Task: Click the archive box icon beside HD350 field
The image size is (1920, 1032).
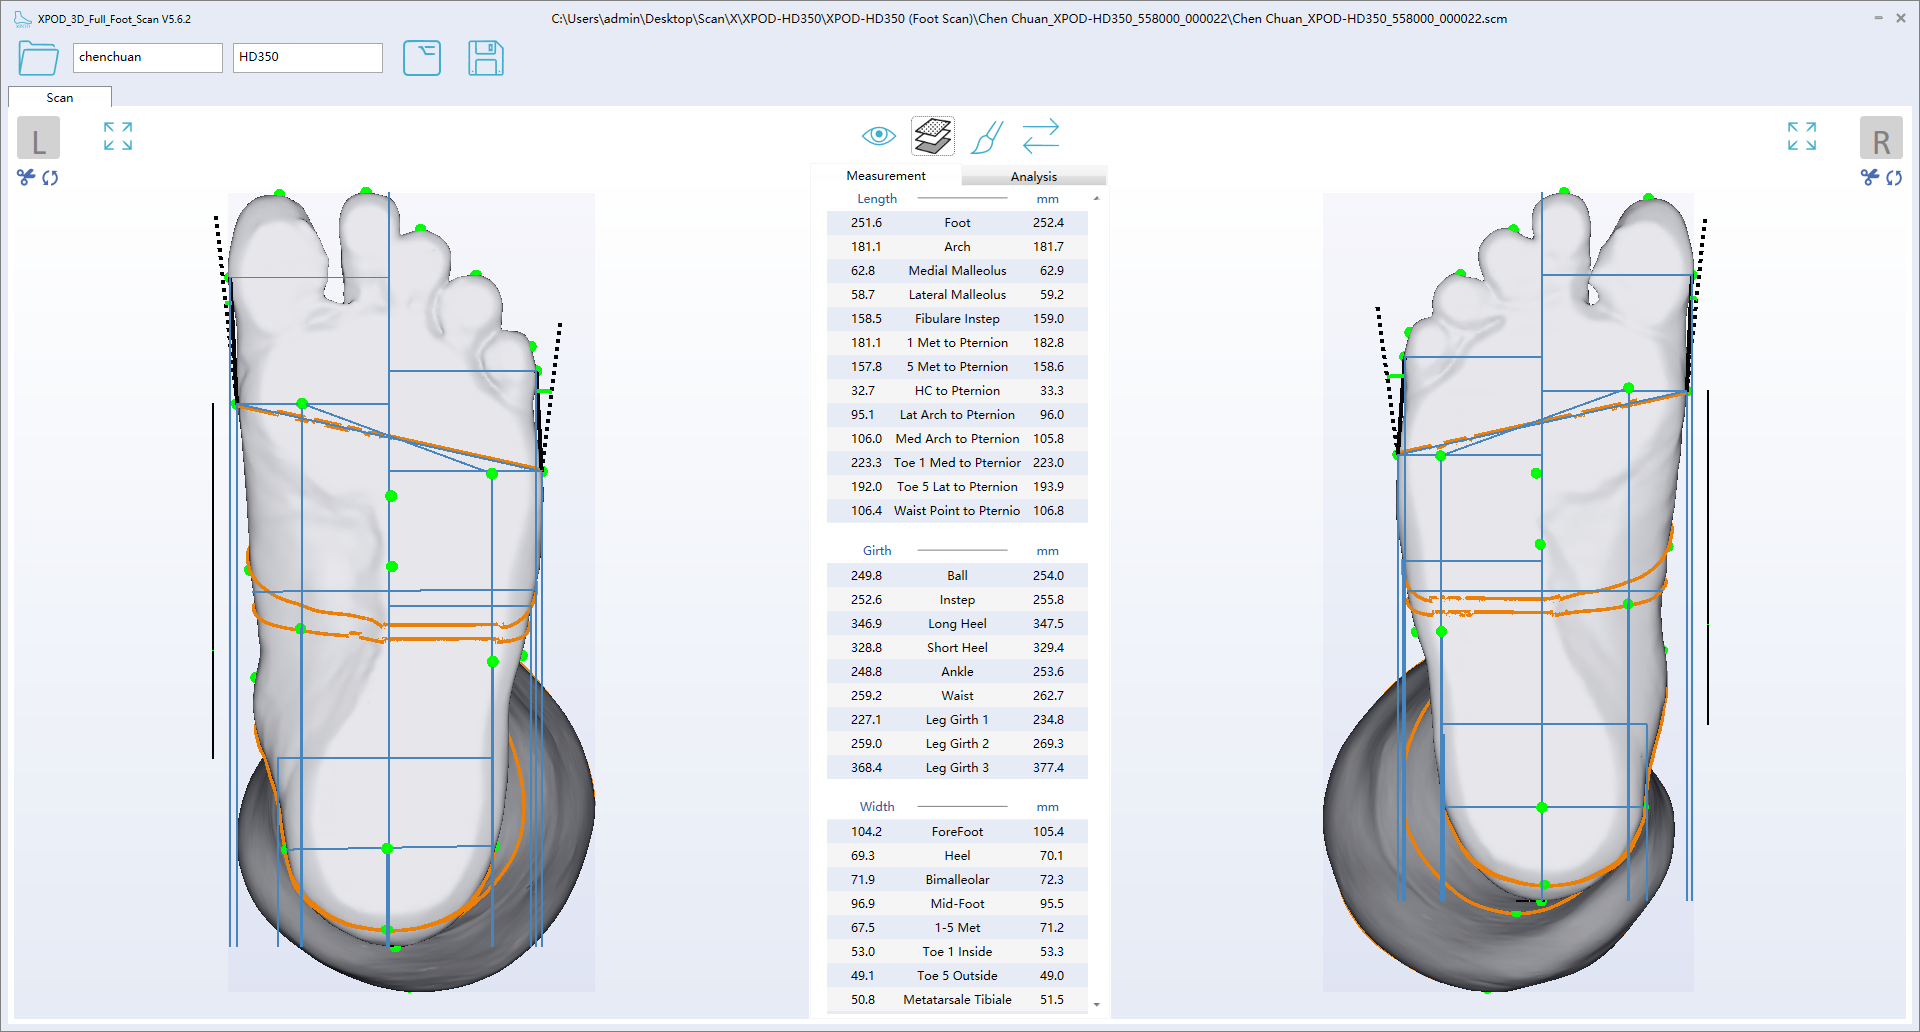Action: pyautogui.click(x=421, y=58)
